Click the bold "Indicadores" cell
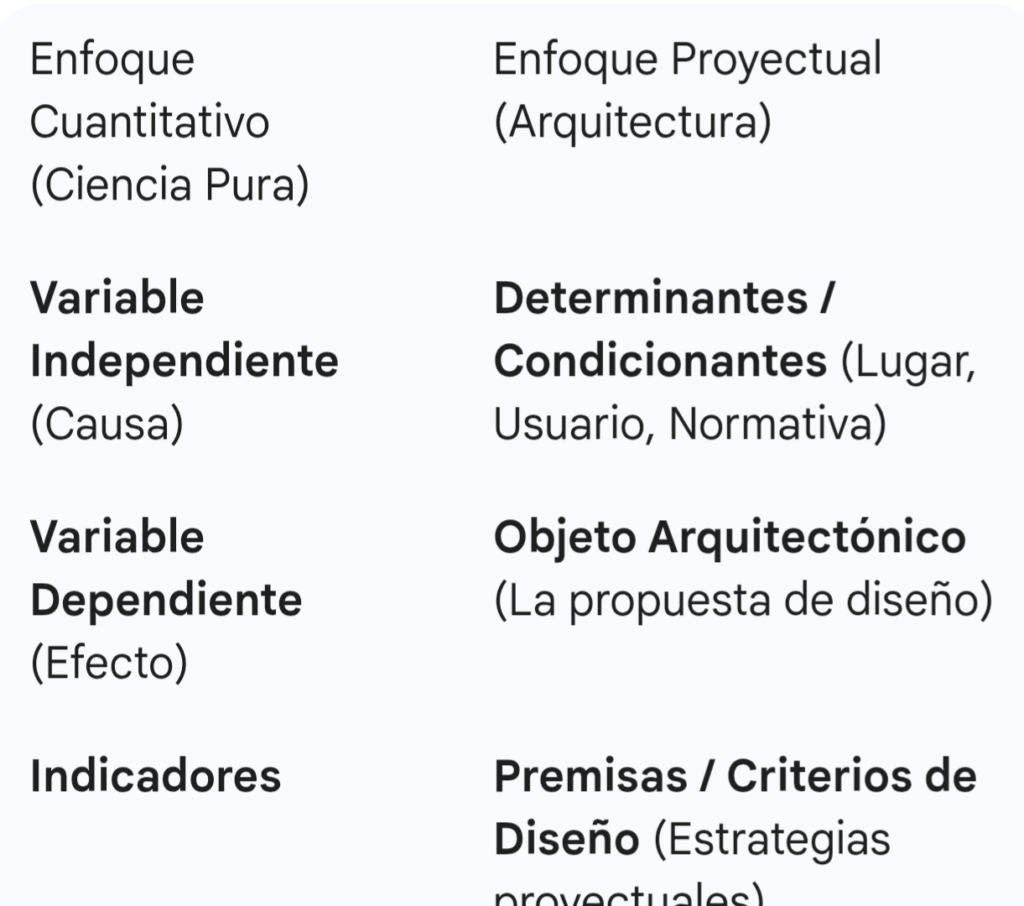This screenshot has height=906, width=1024. (x=155, y=776)
